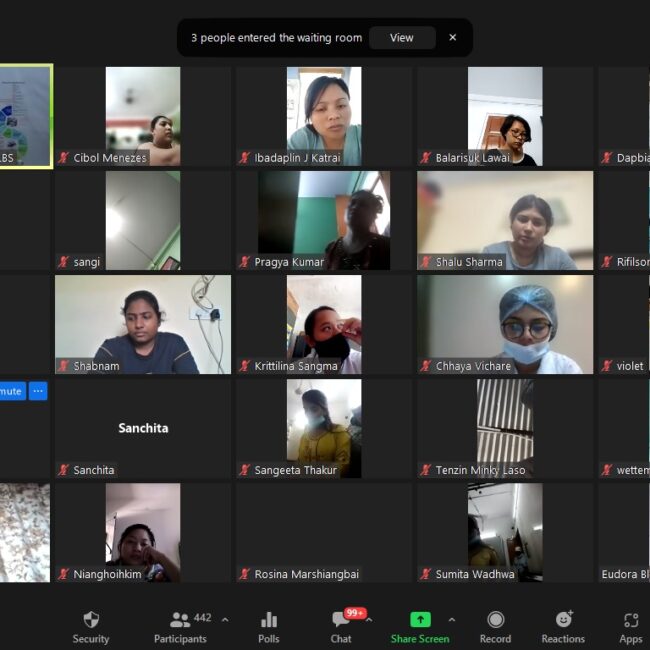Image resolution: width=650 pixels, height=650 pixels.
Task: Start Share Screen
Action: tap(420, 627)
